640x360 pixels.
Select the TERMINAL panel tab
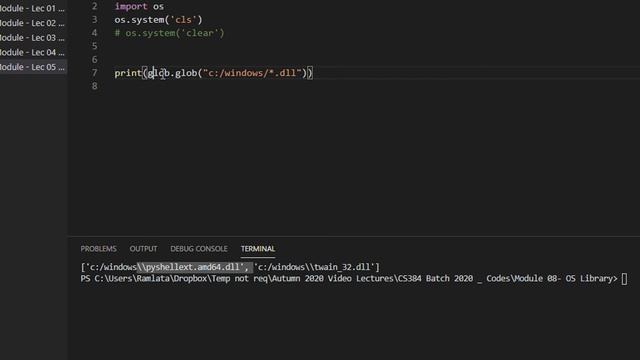click(258, 249)
